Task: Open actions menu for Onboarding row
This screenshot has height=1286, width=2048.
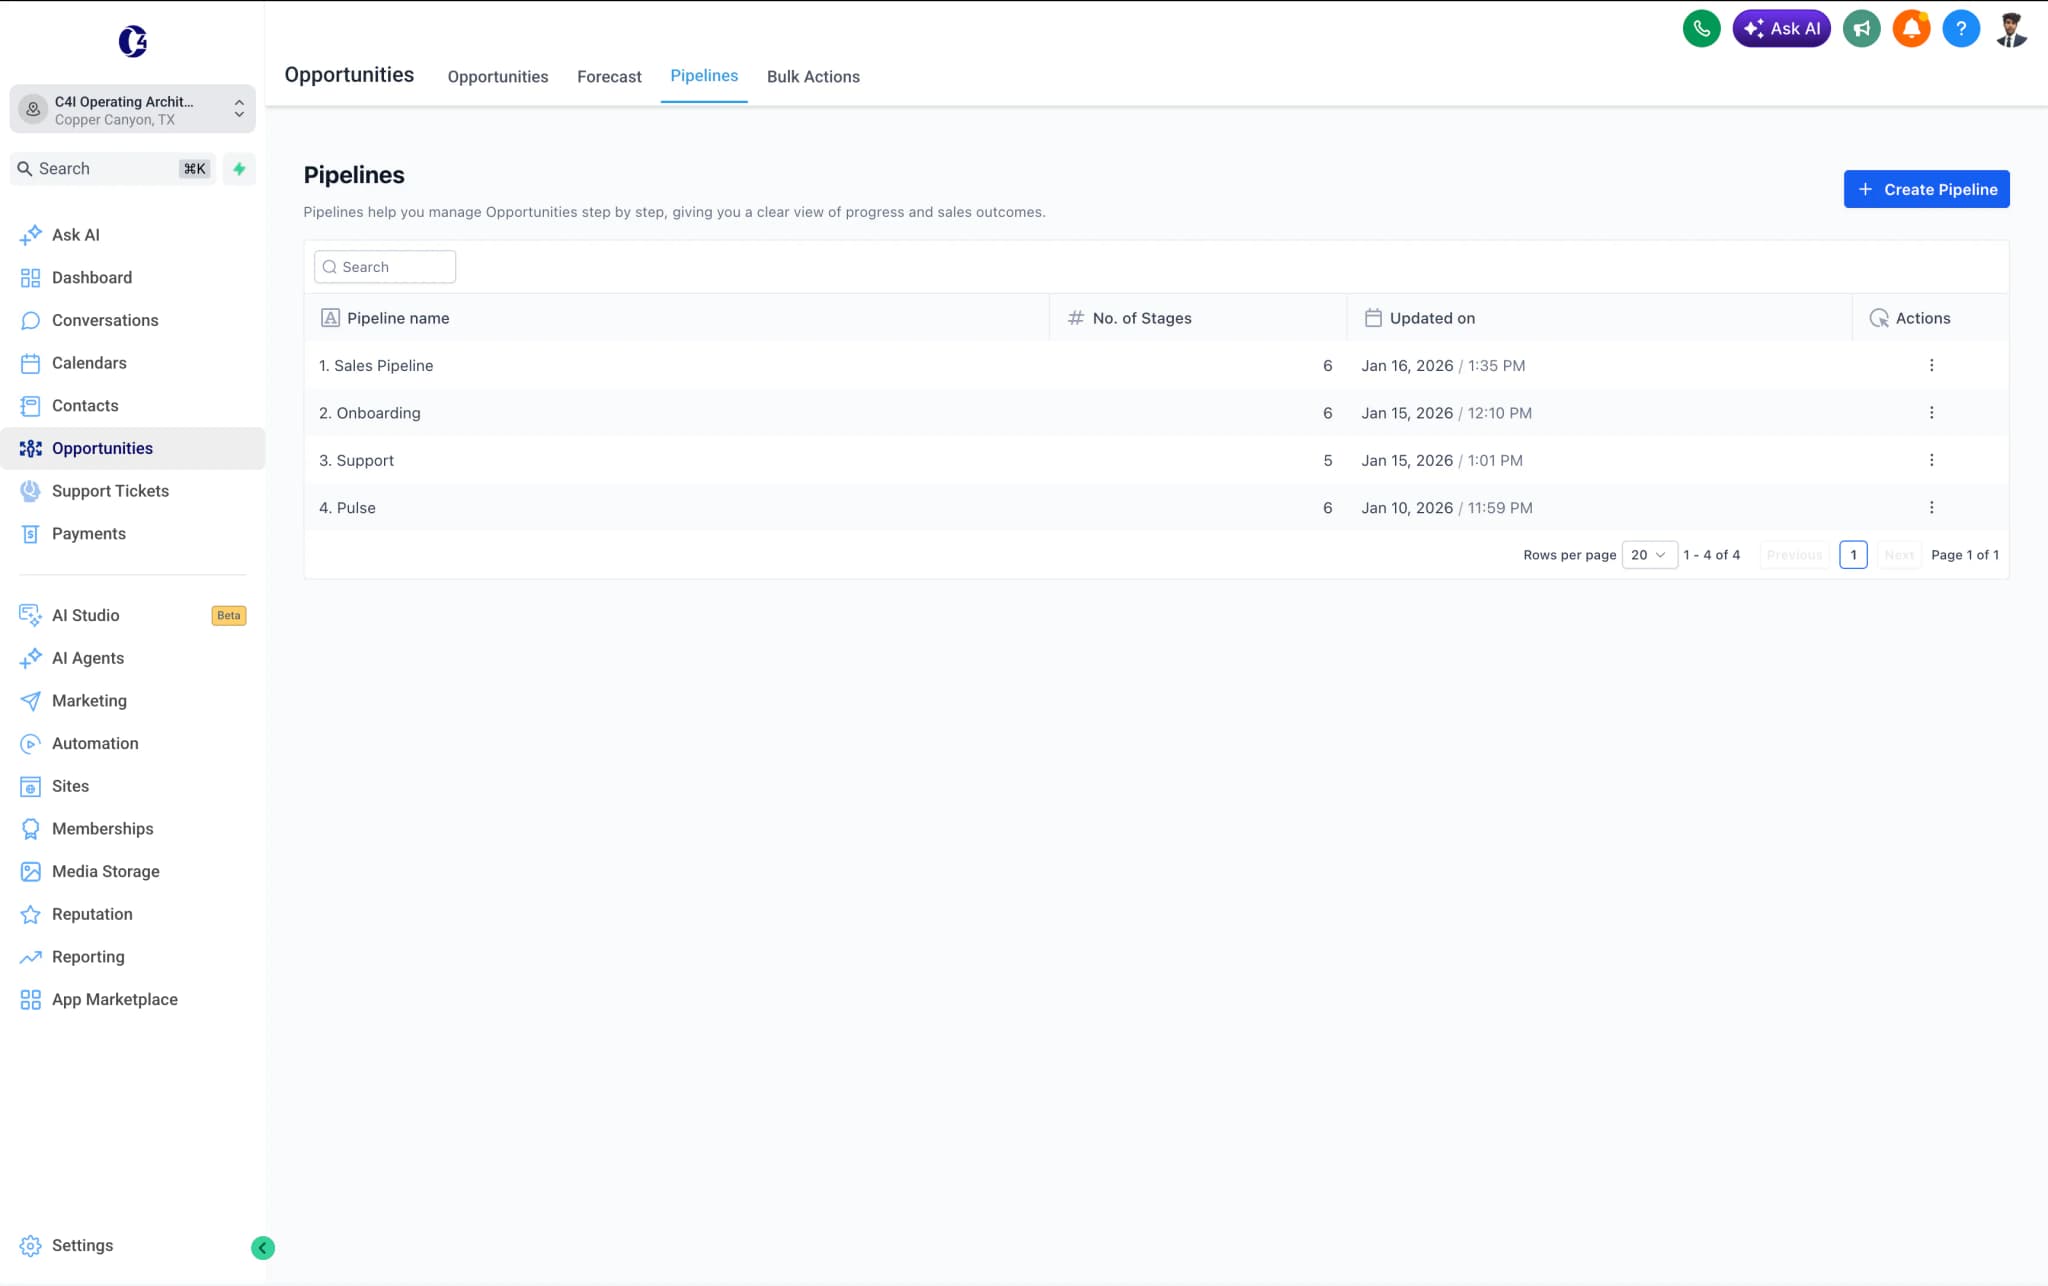Action: pyautogui.click(x=1931, y=413)
